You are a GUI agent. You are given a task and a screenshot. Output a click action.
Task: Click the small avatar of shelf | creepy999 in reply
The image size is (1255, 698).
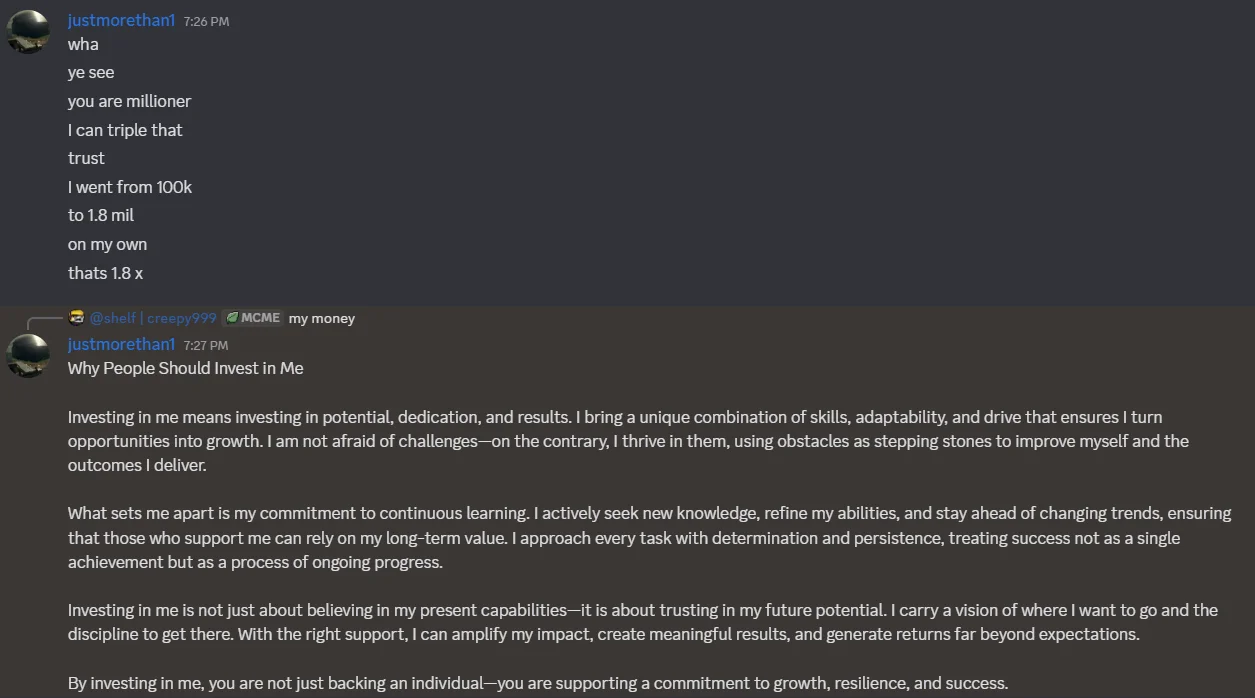[76, 318]
